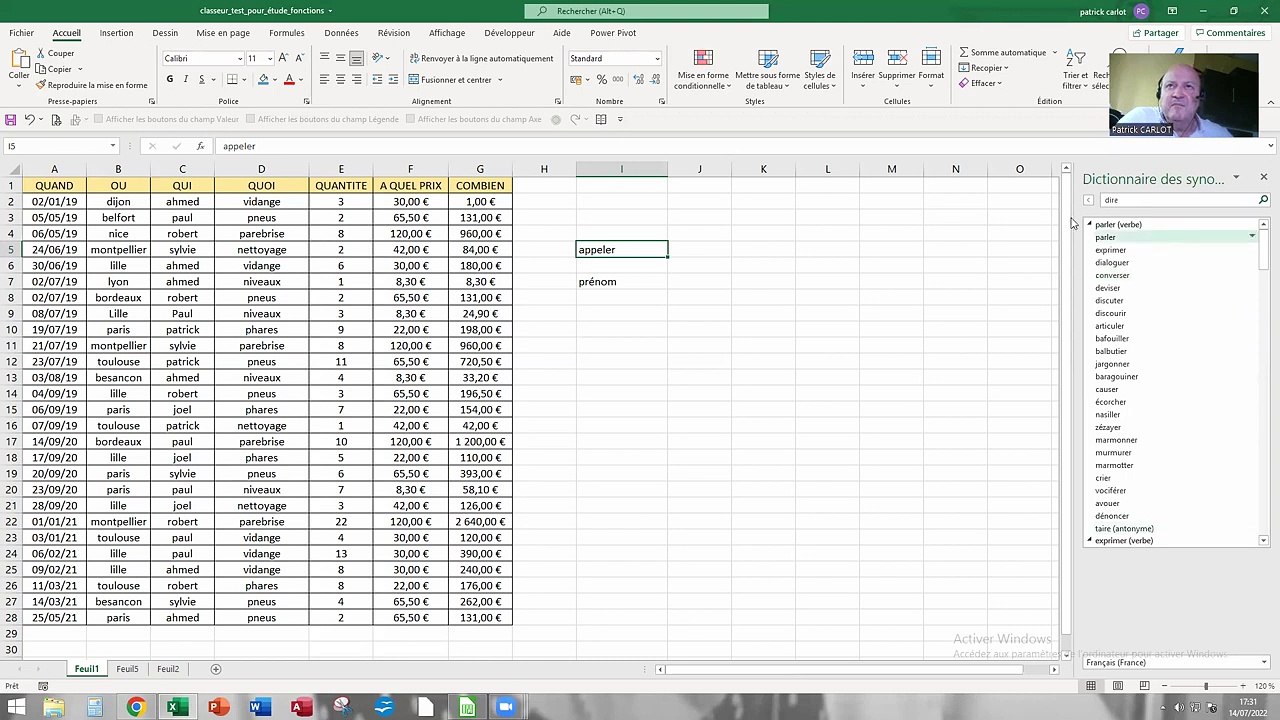This screenshot has width=1280, height=720.
Task: Click the undo arrow
Action: tap(29, 119)
